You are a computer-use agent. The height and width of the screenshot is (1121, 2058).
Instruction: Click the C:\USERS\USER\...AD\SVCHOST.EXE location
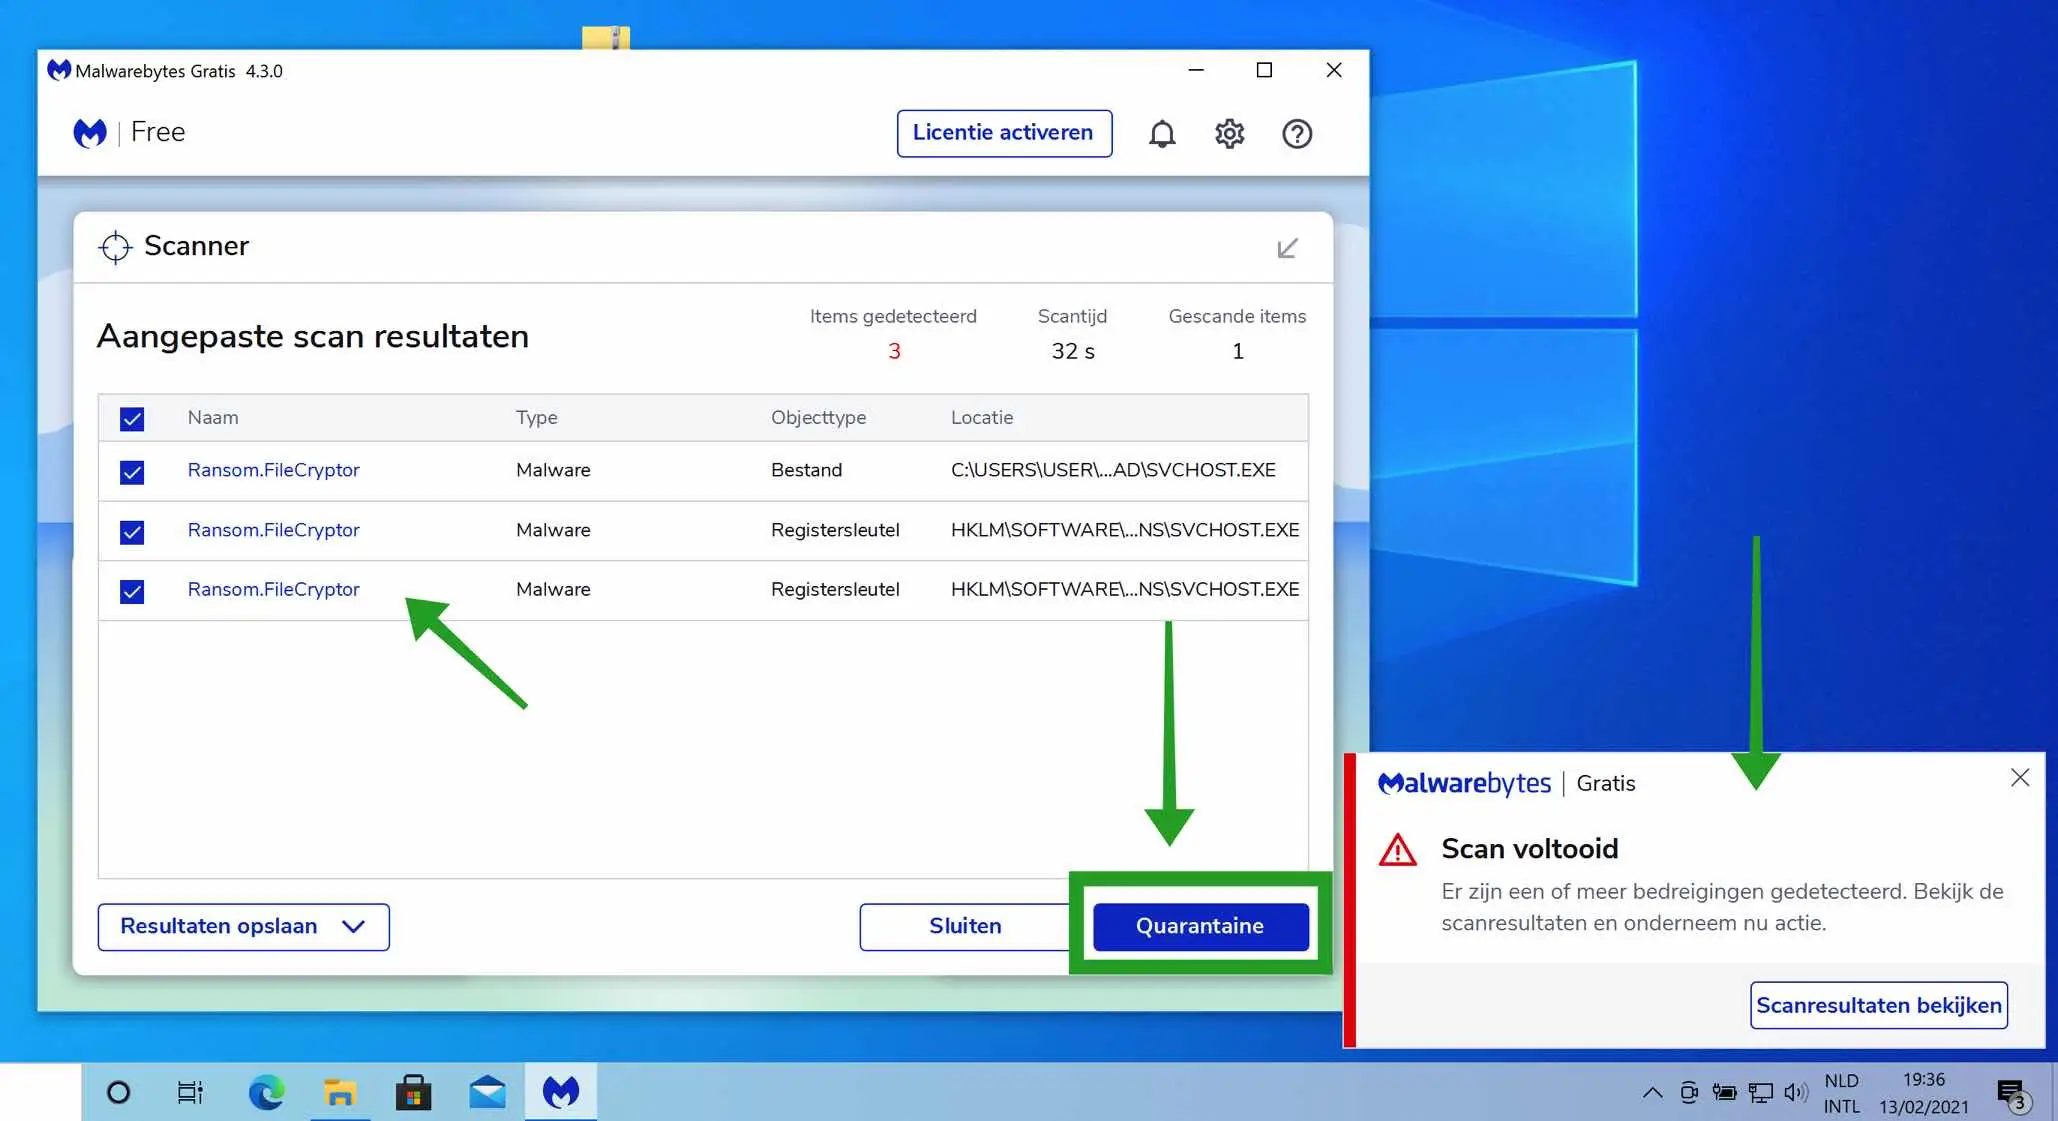pos(1112,470)
